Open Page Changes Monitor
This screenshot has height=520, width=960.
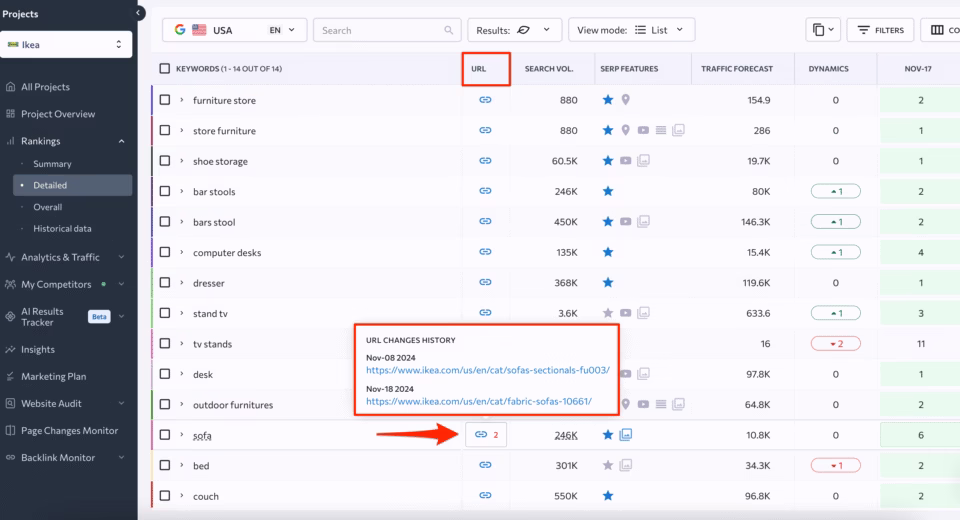[x=69, y=431]
